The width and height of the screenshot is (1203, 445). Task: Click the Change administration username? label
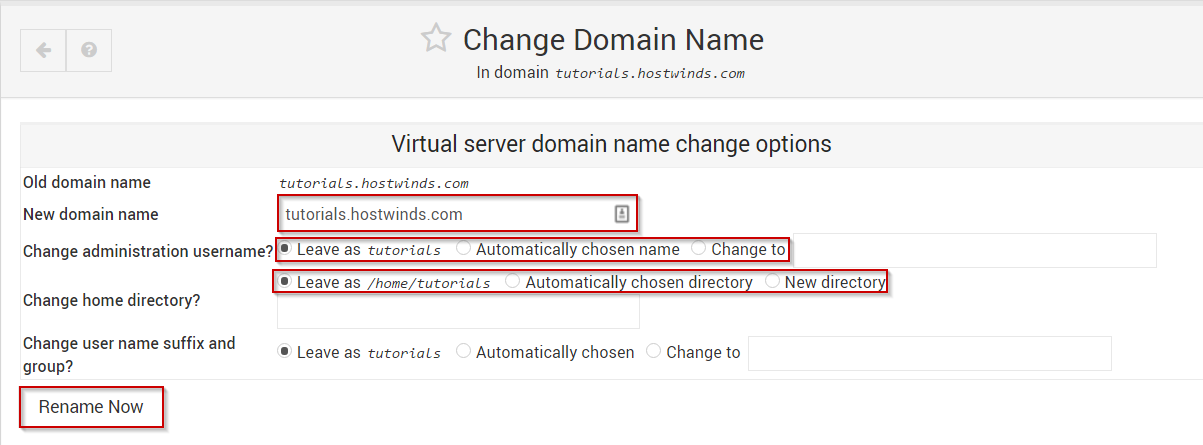pyautogui.click(x=149, y=251)
